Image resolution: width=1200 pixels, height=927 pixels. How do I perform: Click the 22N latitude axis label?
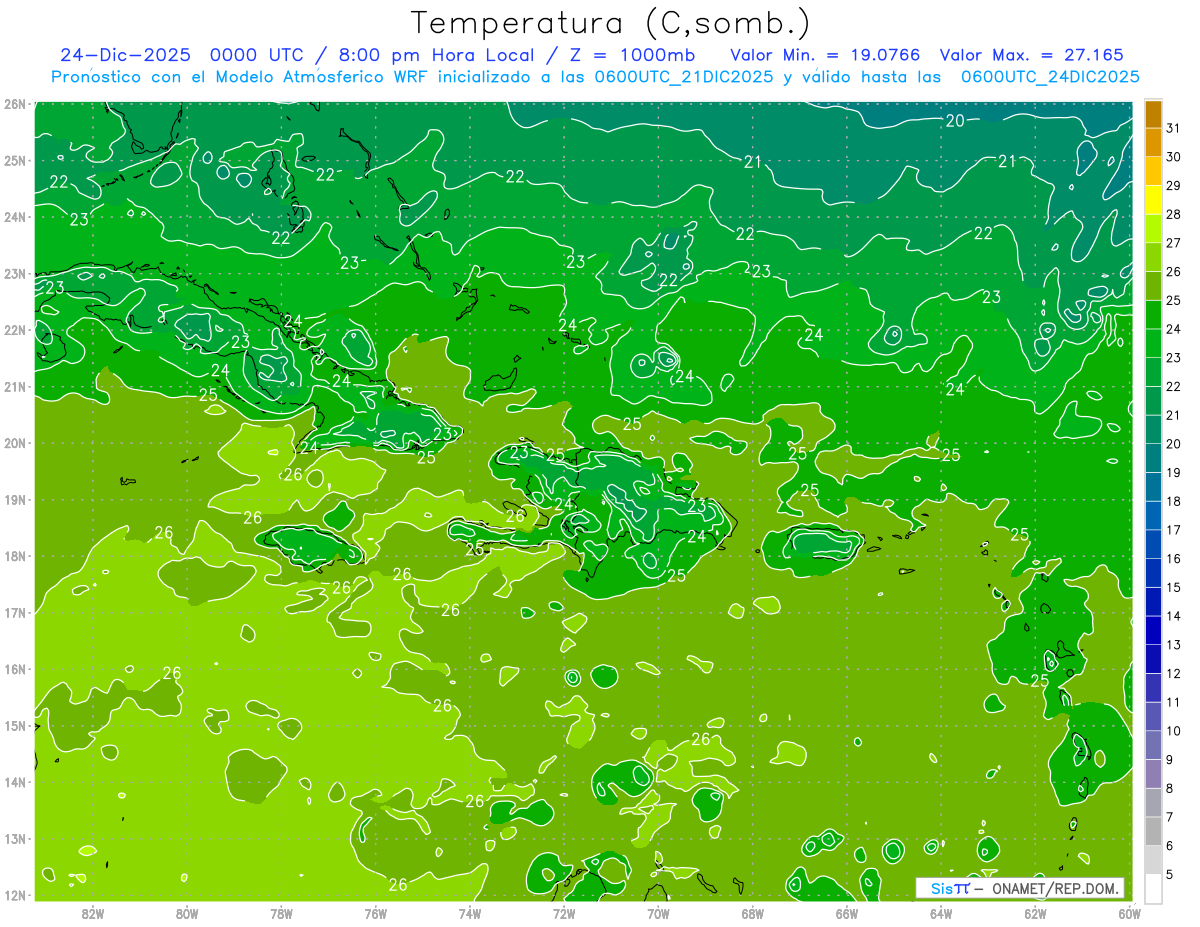point(15,330)
